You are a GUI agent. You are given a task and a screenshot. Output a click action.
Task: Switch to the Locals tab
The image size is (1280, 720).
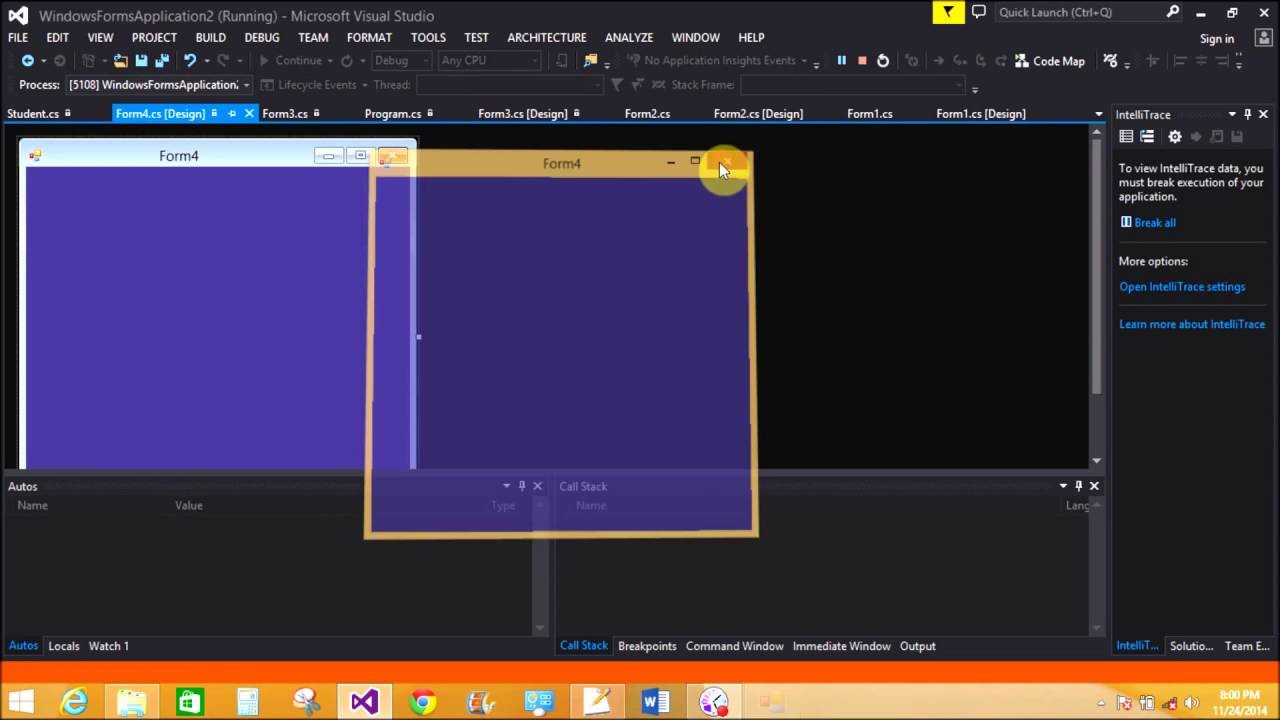tap(64, 646)
